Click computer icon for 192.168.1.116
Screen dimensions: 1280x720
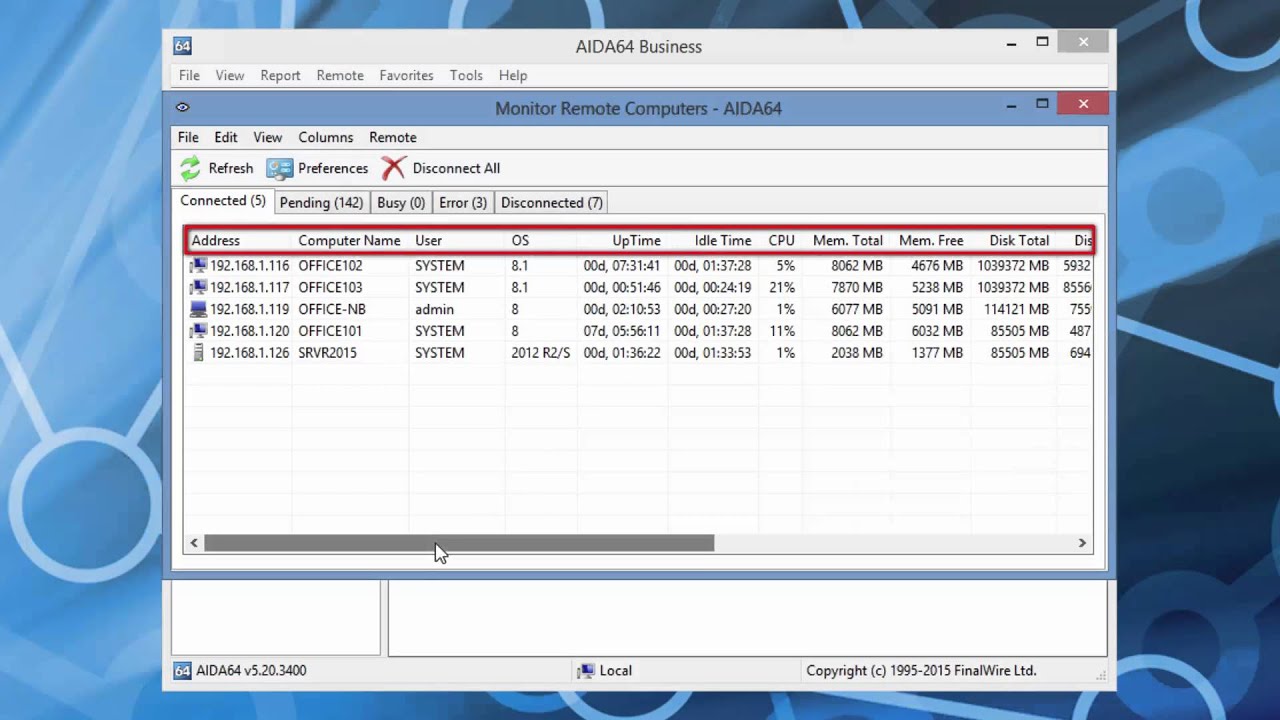pyautogui.click(x=198, y=266)
